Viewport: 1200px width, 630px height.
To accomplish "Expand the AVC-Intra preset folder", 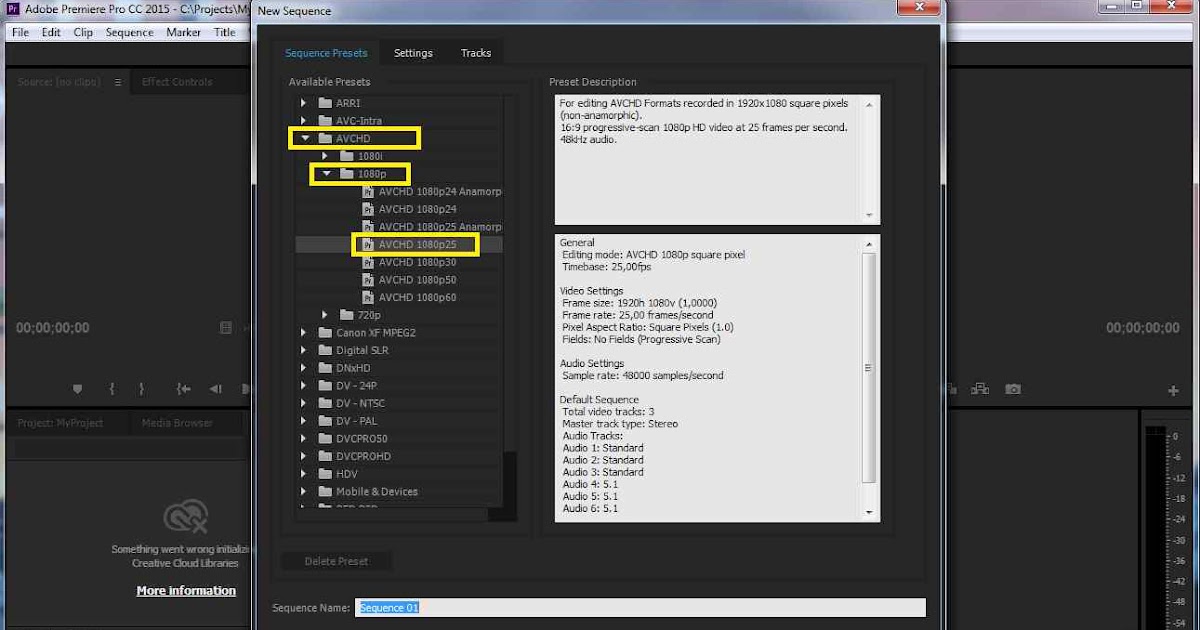I will 304,121.
